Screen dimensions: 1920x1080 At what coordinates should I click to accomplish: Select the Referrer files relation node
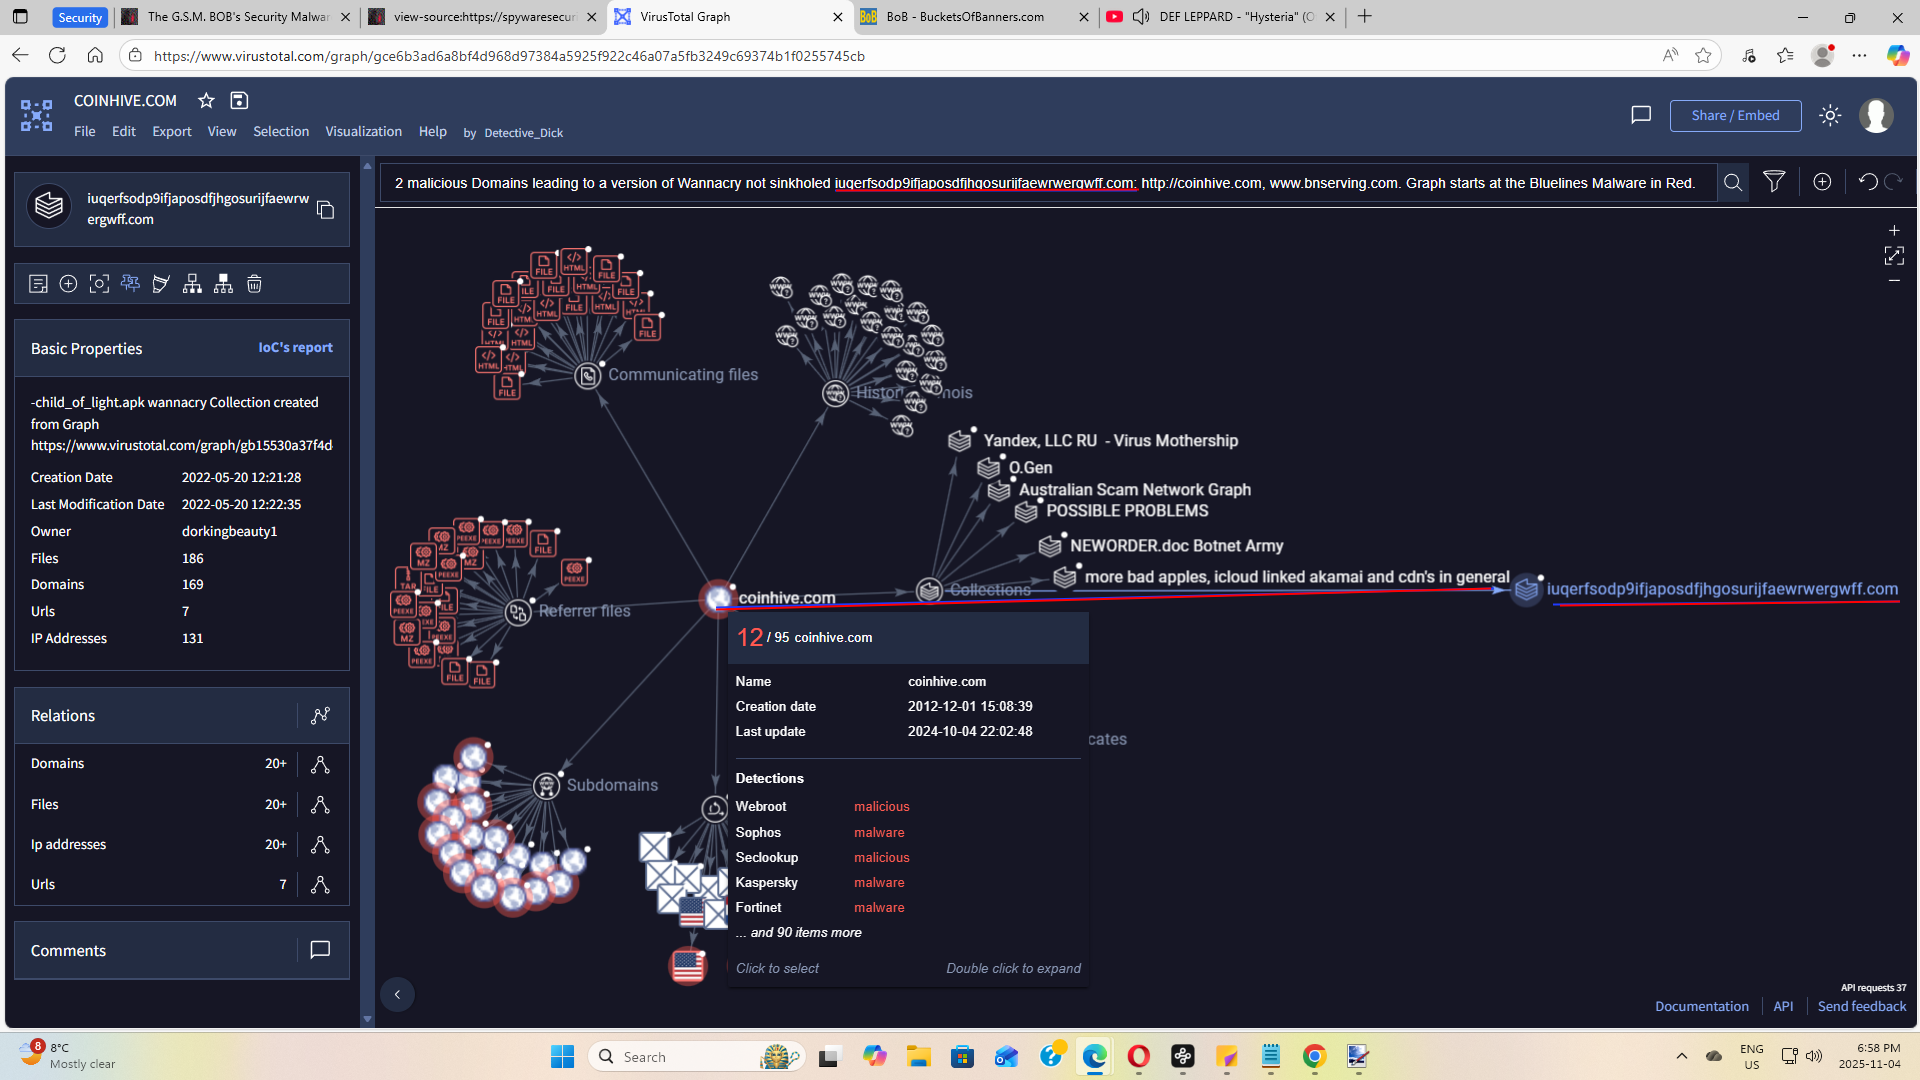pos(518,612)
